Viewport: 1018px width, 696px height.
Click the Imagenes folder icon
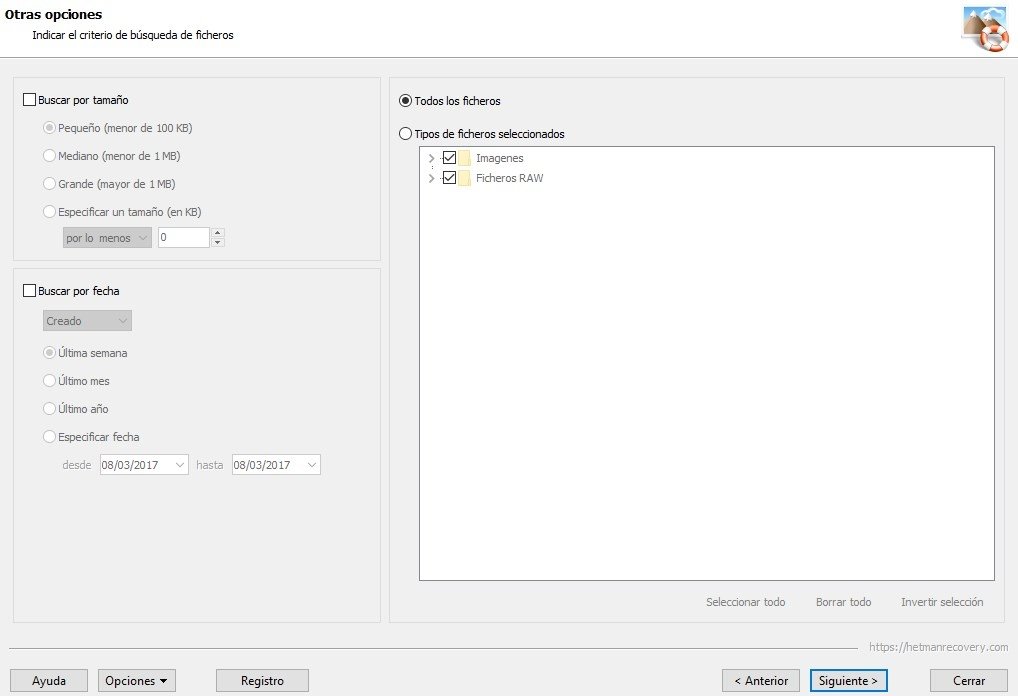click(x=464, y=158)
